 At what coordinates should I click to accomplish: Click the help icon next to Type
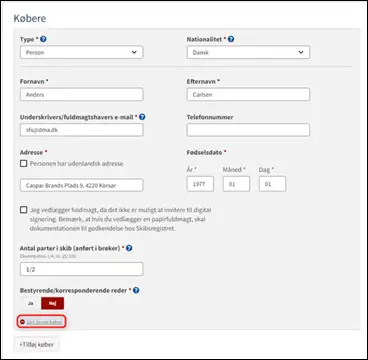click(43, 39)
